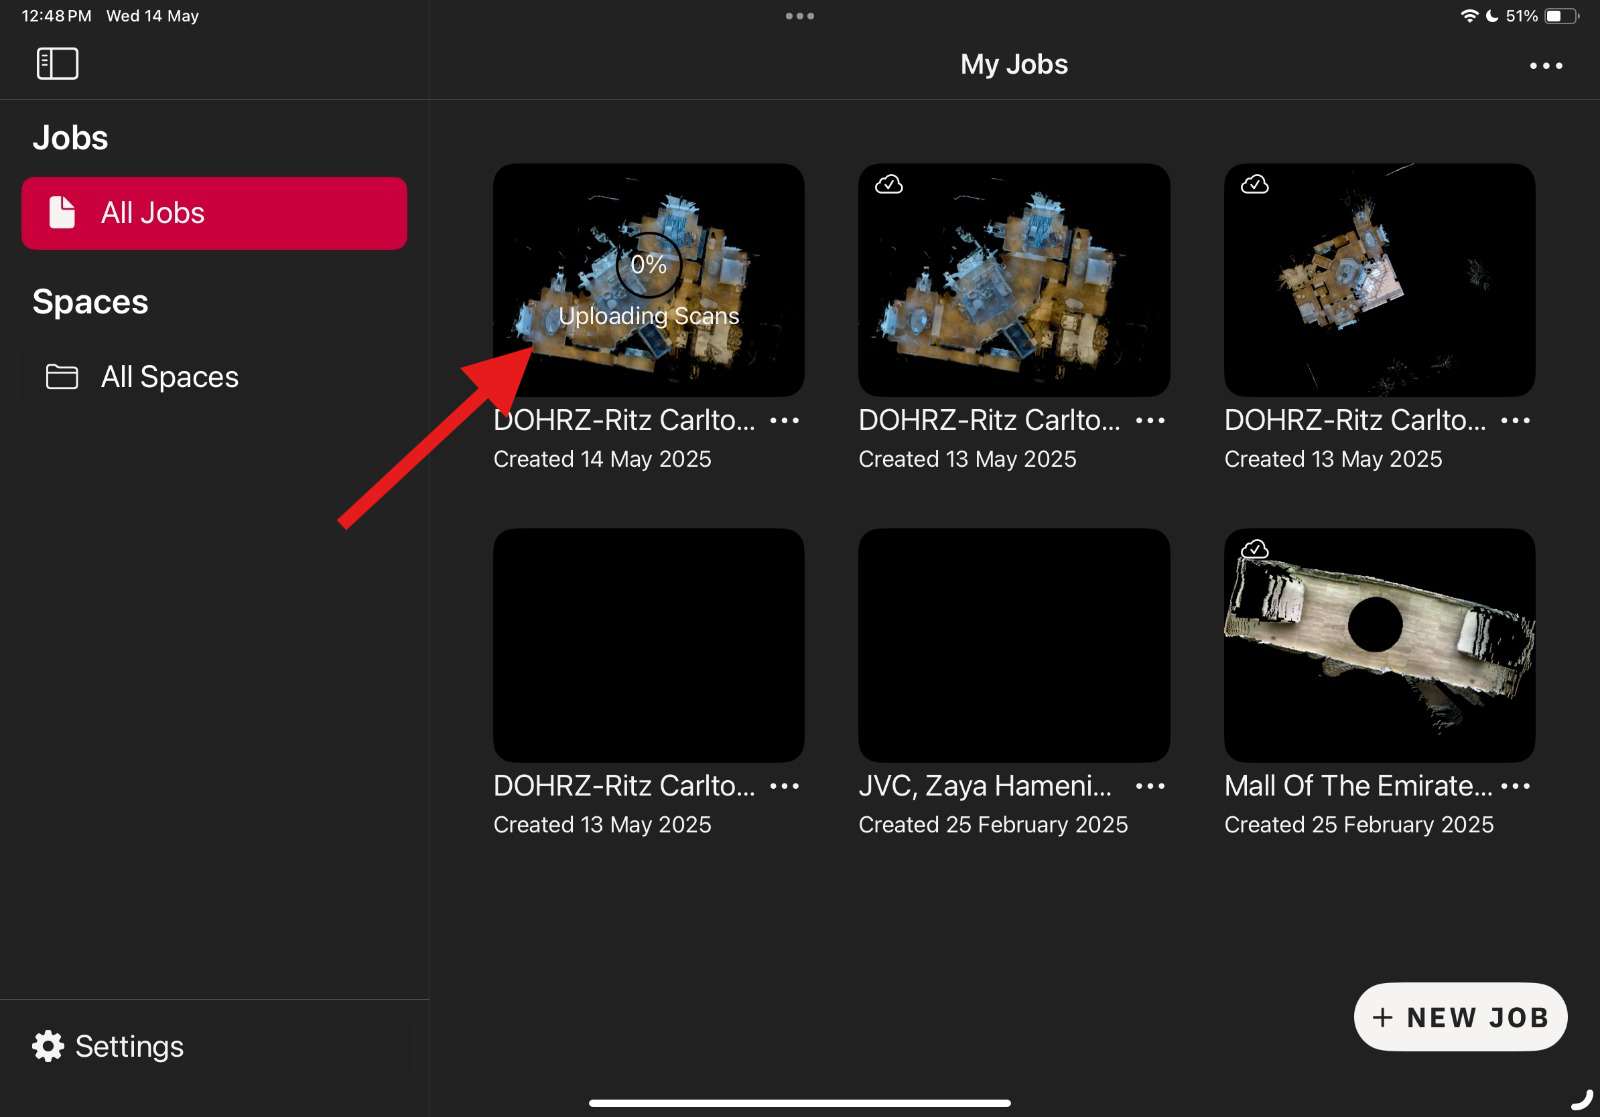Select All Jobs in sidebar
The image size is (1600, 1117).
coord(214,213)
